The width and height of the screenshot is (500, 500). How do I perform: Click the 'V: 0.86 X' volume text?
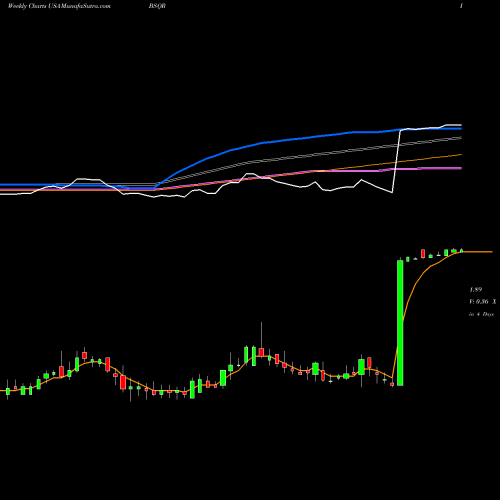[x=483, y=302]
